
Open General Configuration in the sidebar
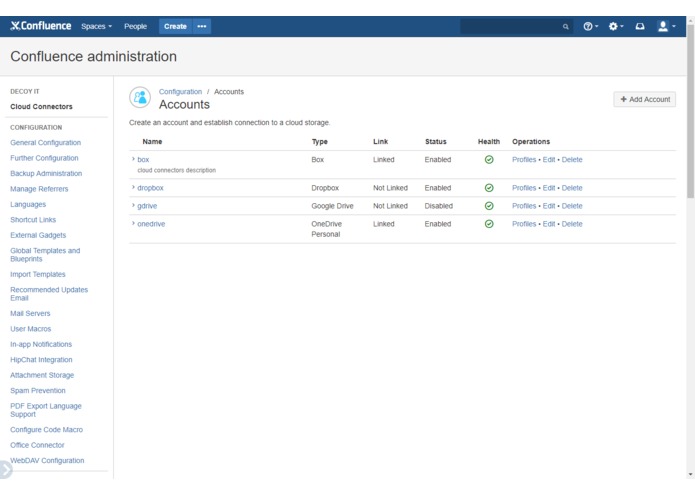[46, 143]
